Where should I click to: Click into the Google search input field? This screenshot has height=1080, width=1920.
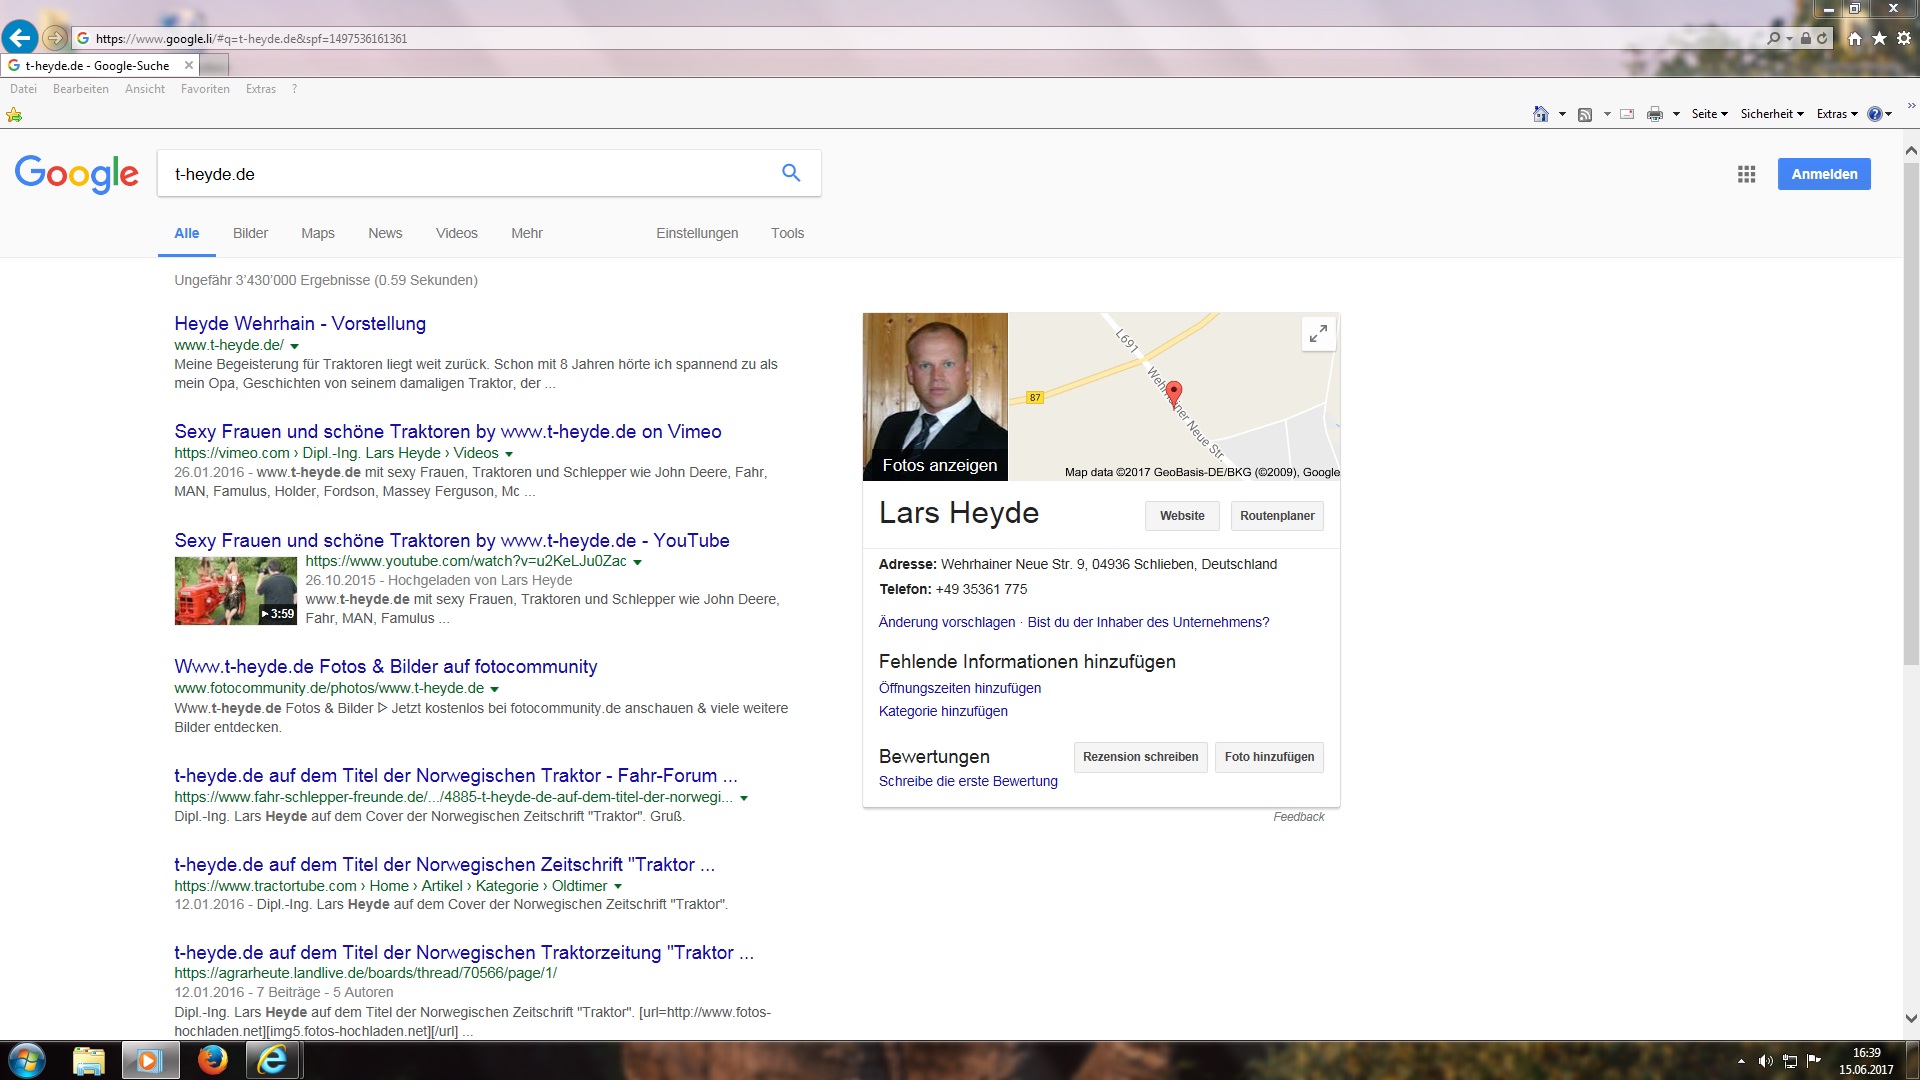tap(465, 174)
